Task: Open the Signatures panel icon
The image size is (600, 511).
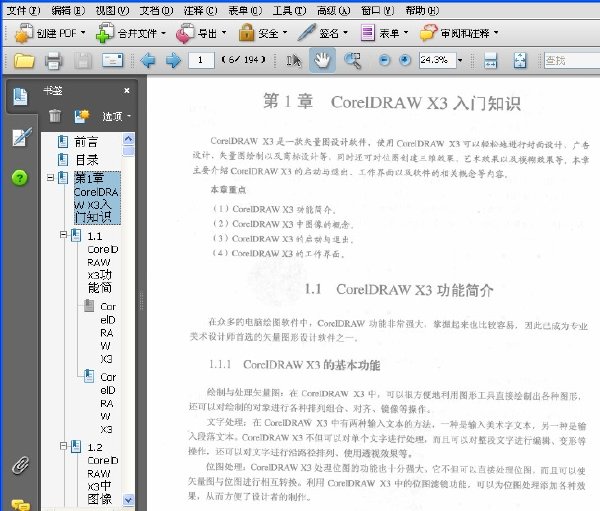Action: [21, 137]
